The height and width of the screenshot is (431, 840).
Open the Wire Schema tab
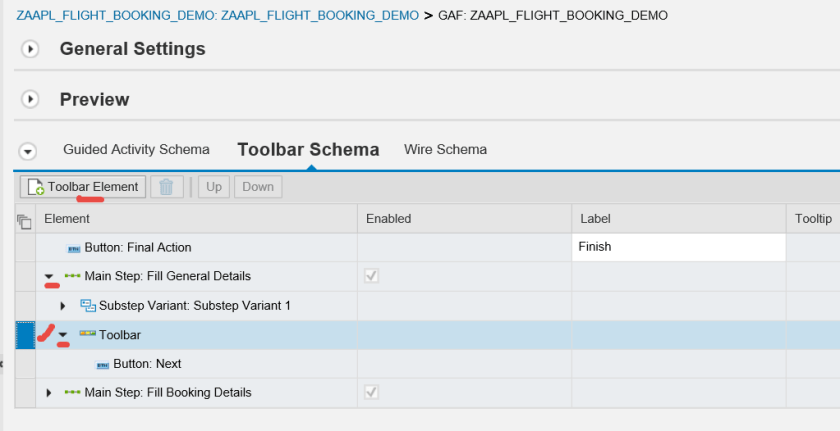pyautogui.click(x=445, y=150)
